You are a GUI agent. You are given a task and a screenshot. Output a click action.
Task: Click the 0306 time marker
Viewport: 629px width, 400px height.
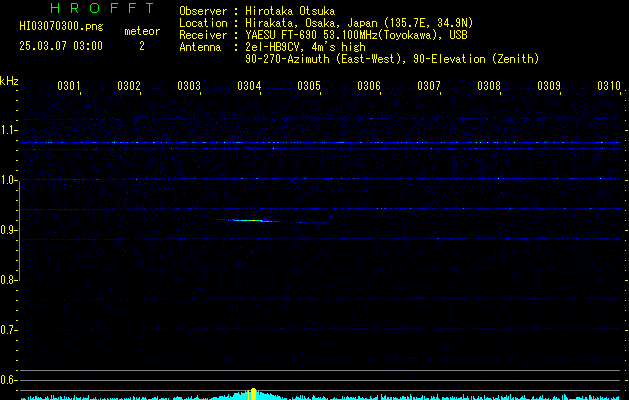369,86
